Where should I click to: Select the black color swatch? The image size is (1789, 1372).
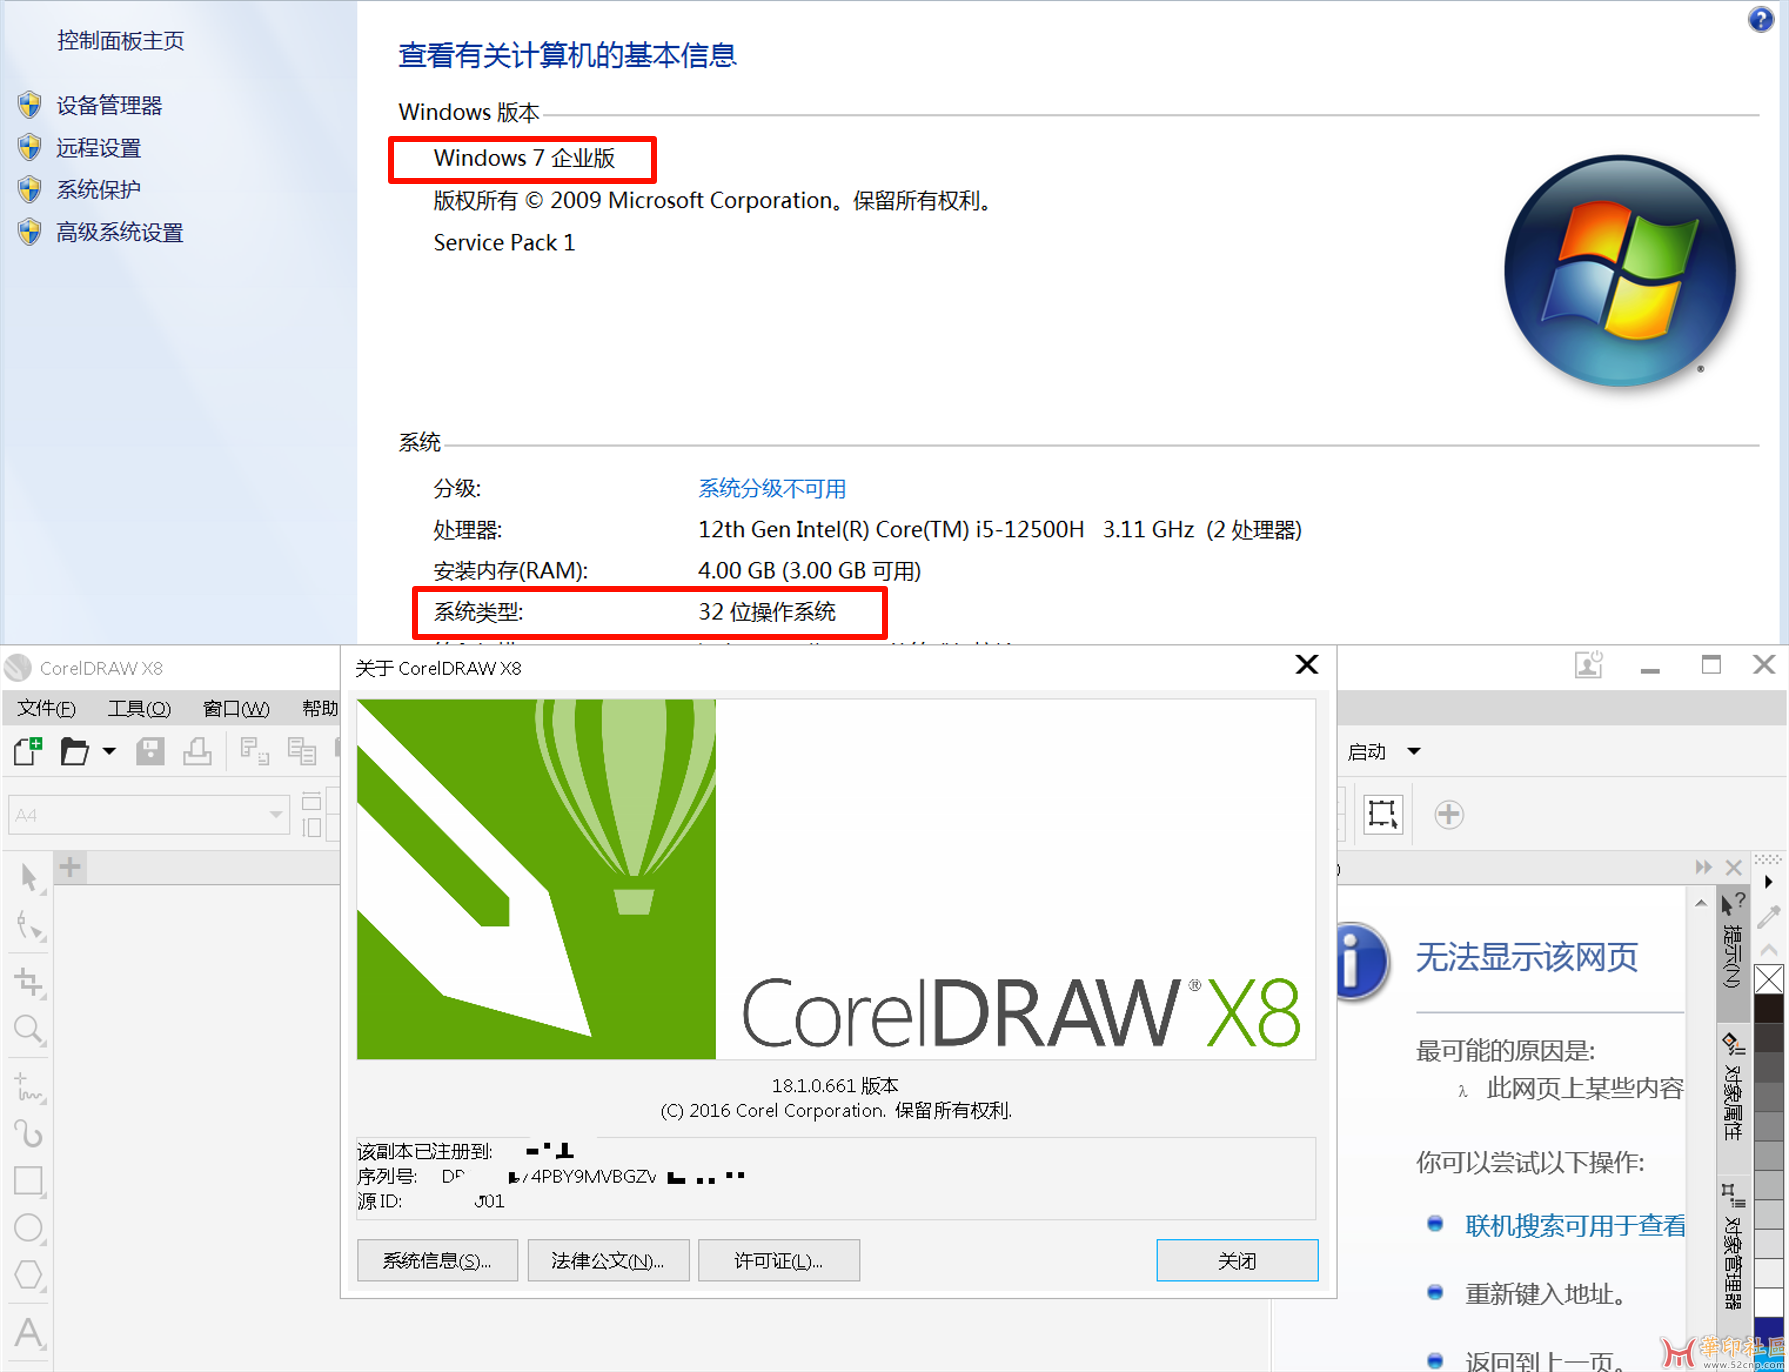pos(1769,1007)
